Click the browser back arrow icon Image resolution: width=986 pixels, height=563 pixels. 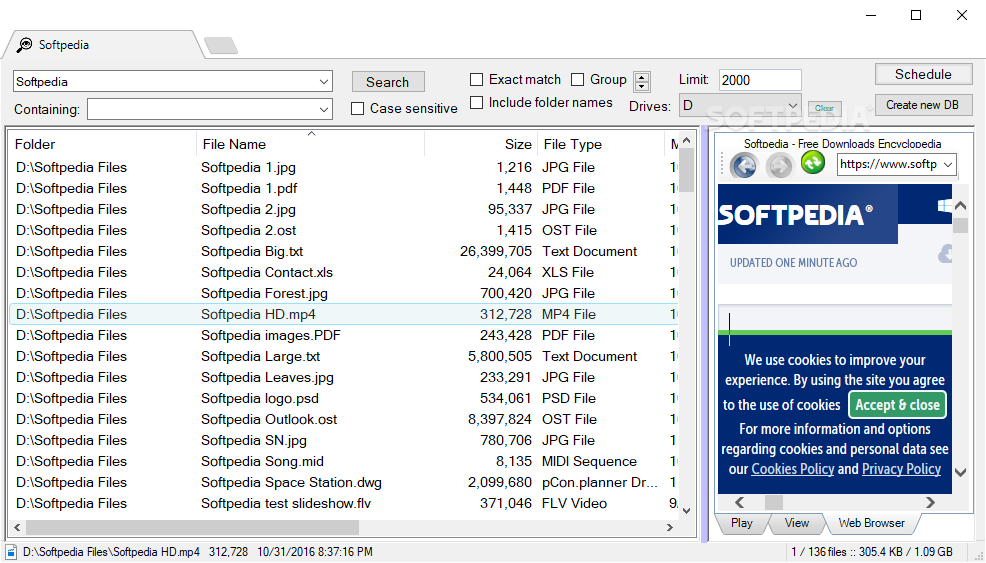pyautogui.click(x=743, y=166)
